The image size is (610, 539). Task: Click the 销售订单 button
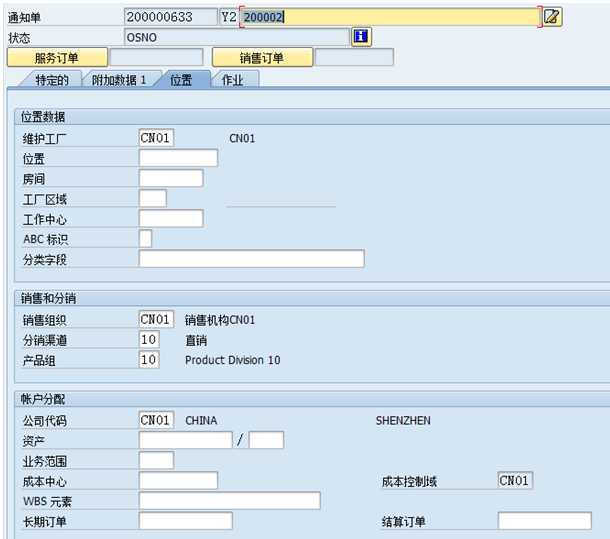(262, 58)
